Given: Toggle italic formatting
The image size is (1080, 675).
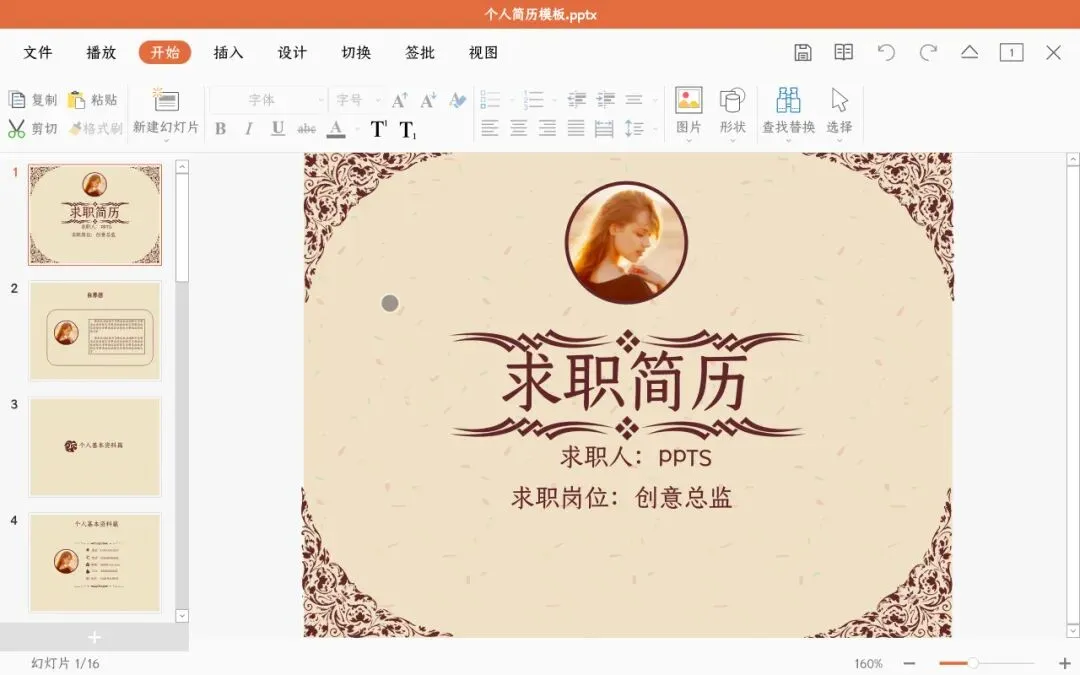Looking at the screenshot, I should pos(249,129).
